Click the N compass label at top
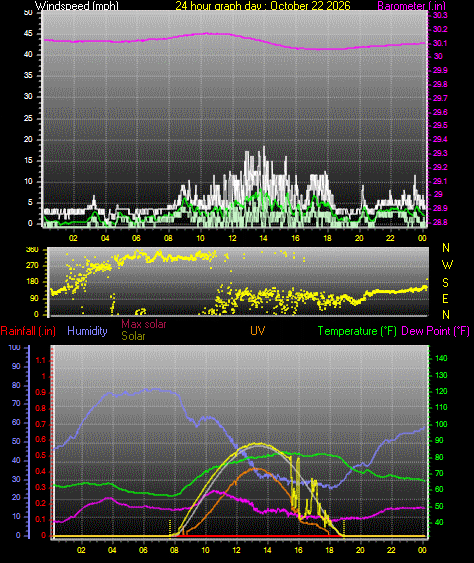Screen dimensions: 474x563 446,248
